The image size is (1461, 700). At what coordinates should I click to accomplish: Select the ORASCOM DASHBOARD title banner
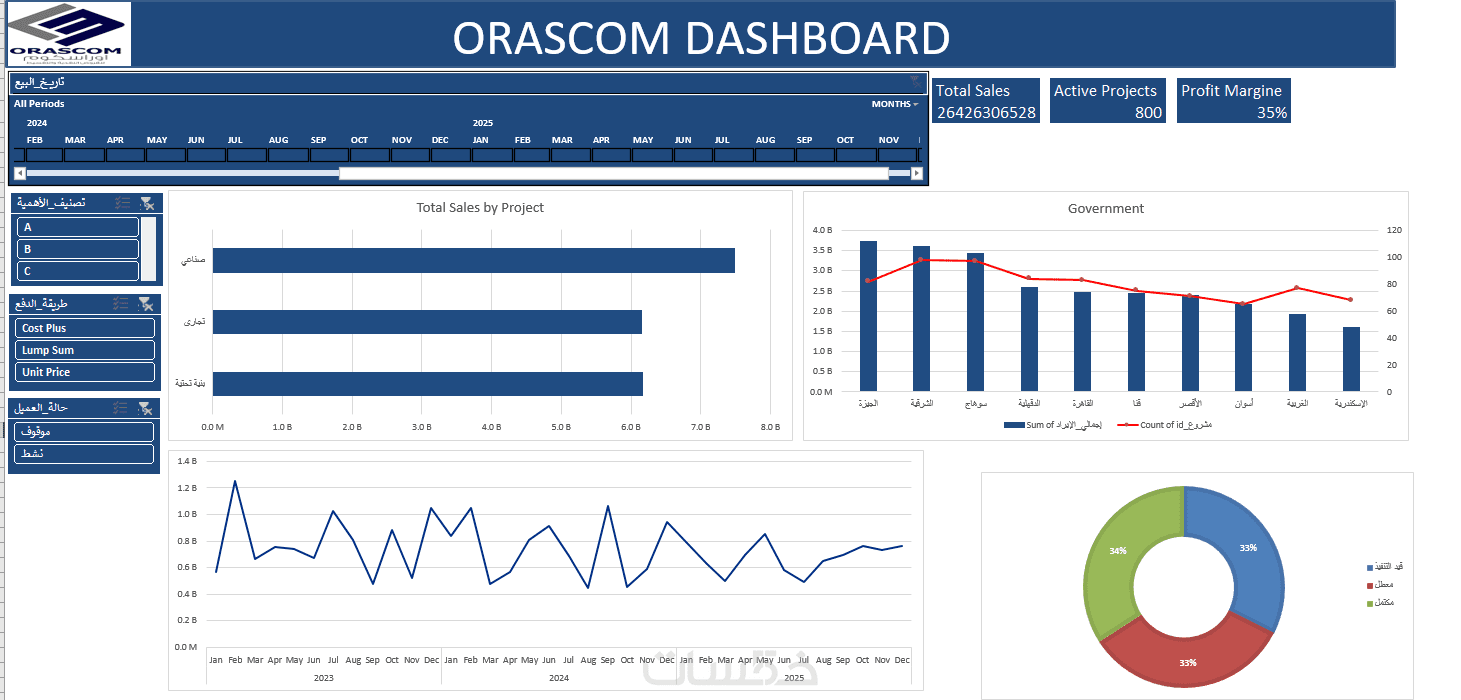click(x=701, y=37)
